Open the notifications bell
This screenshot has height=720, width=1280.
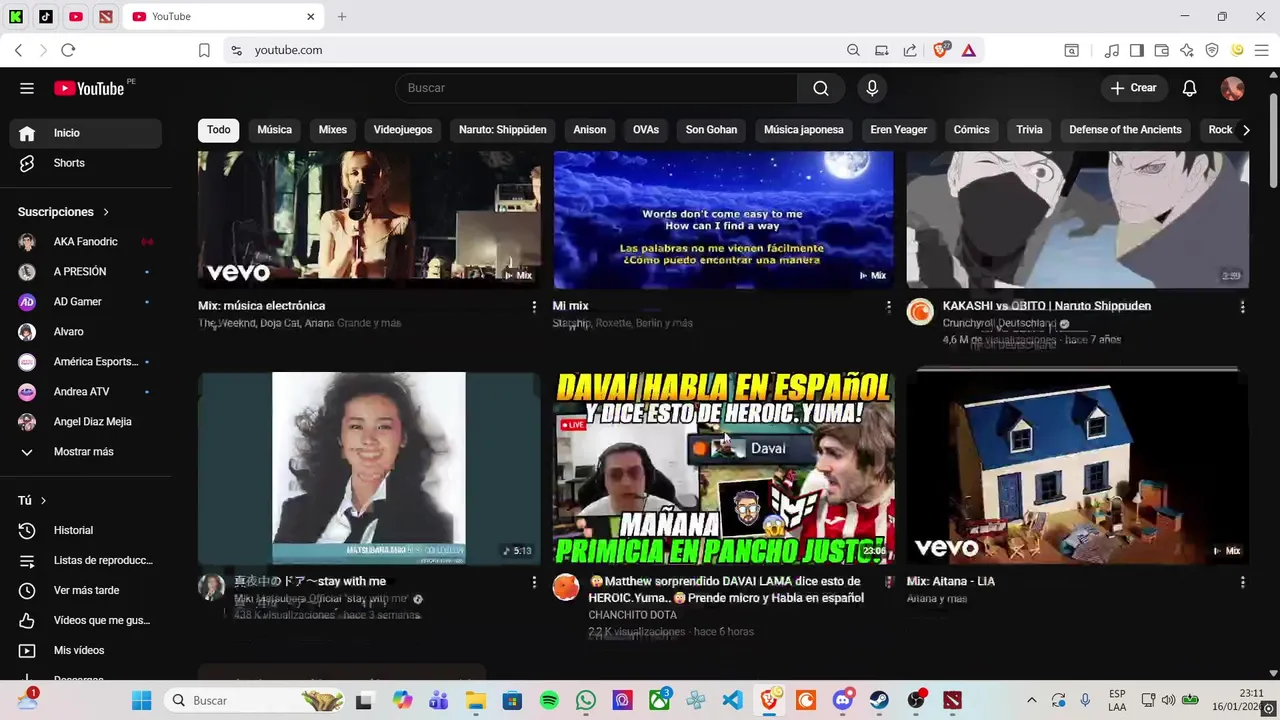pos(1189,88)
